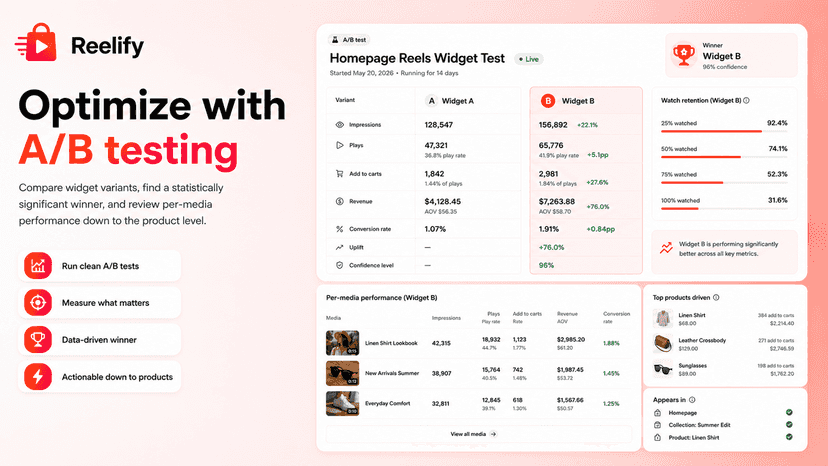Click the Live status badge
The height and width of the screenshot is (466, 828).
click(x=529, y=59)
